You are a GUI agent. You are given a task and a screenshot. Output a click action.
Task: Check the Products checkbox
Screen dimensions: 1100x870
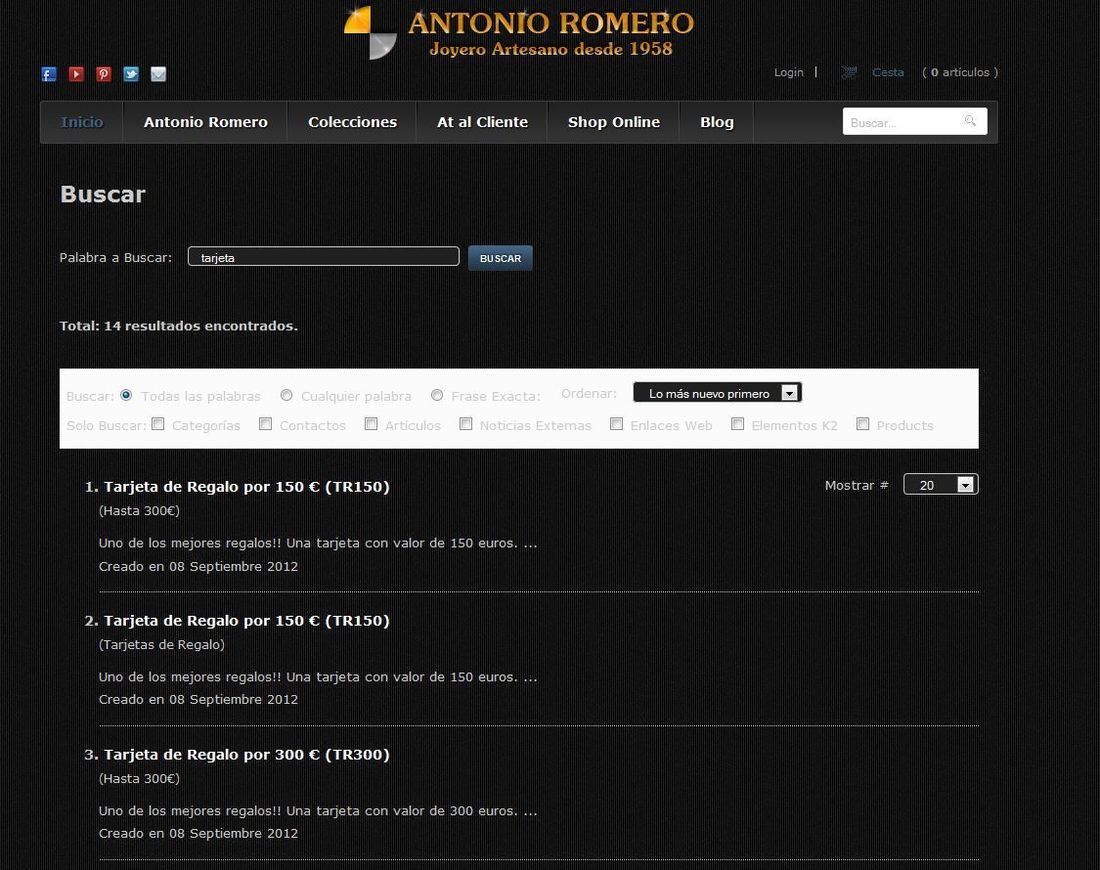pyautogui.click(x=863, y=424)
